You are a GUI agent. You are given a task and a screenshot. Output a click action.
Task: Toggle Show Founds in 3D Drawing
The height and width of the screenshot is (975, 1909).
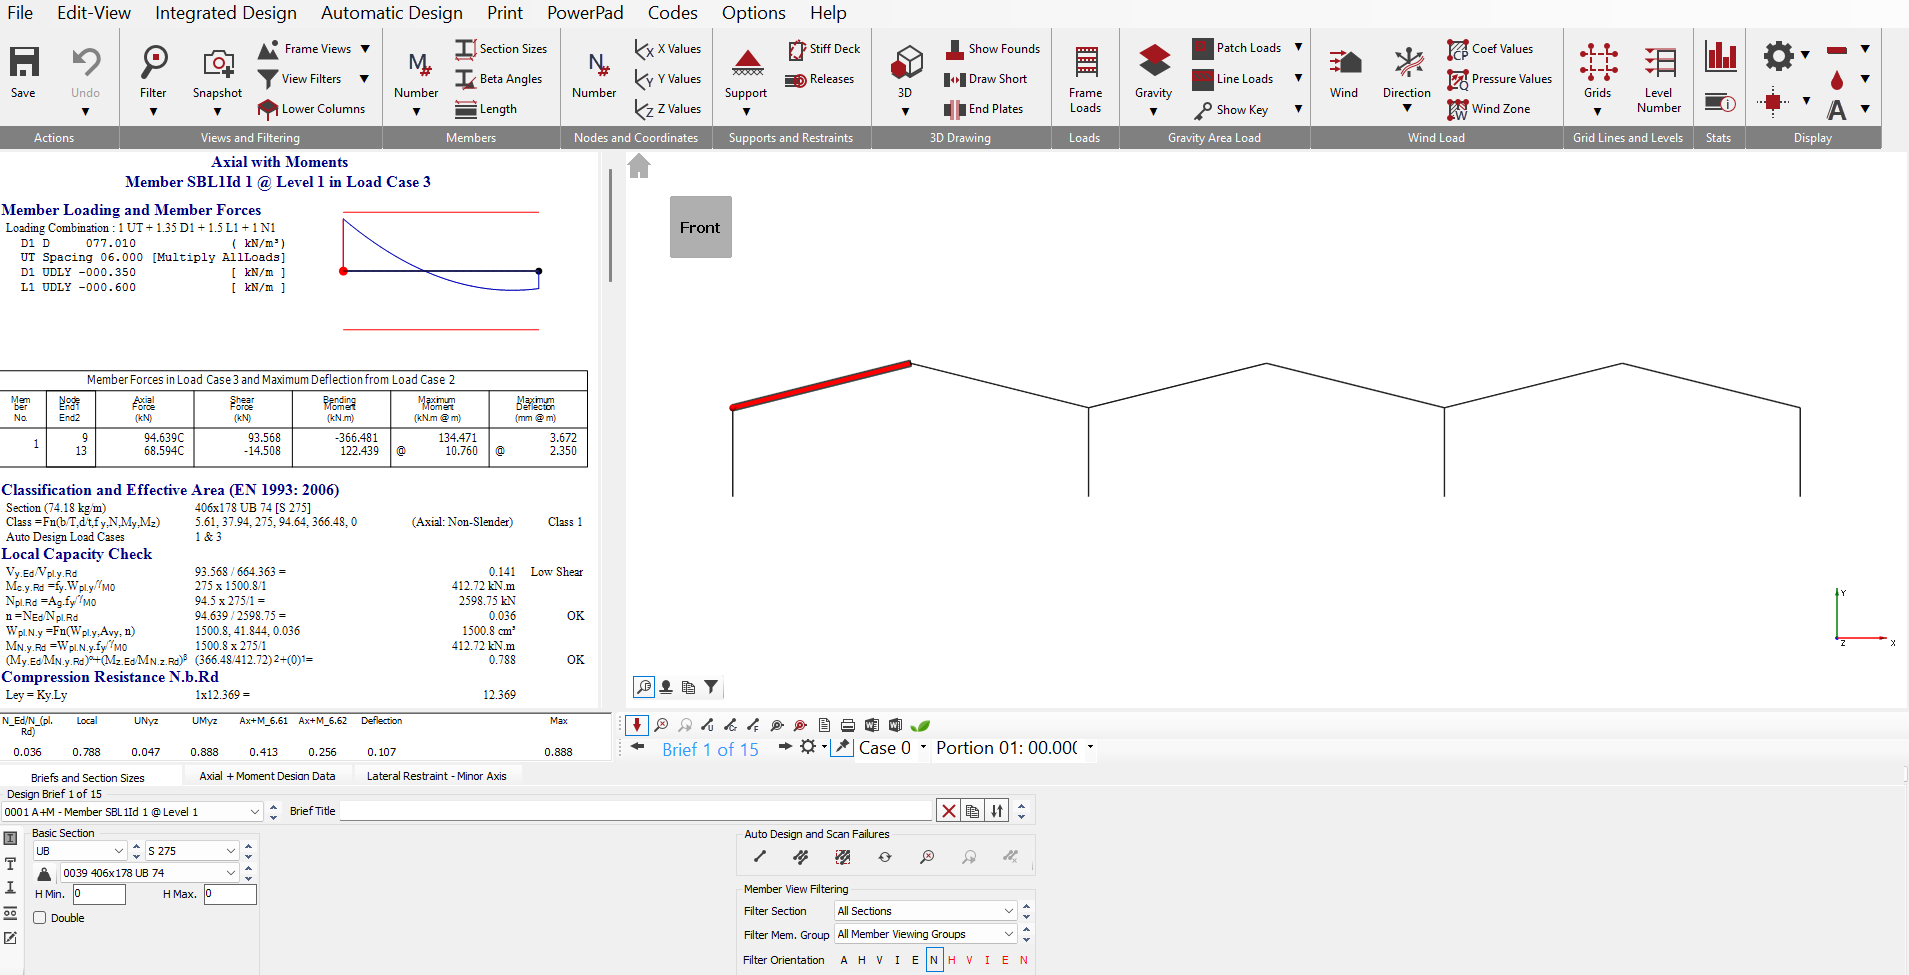pyautogui.click(x=994, y=49)
